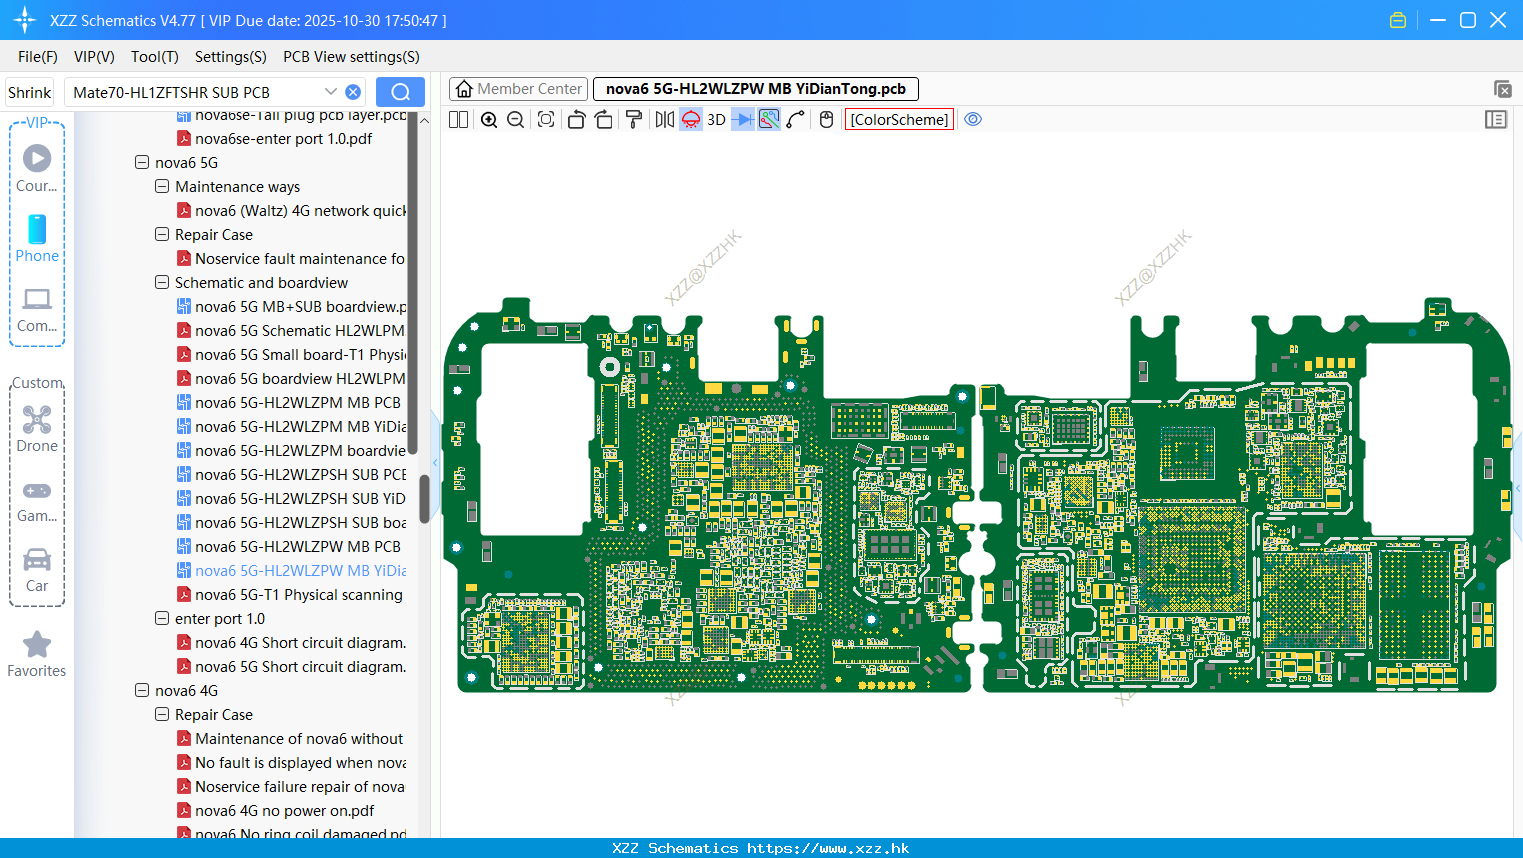Mirror the board view
Viewport: 1523px width, 858px height.
[664, 119]
